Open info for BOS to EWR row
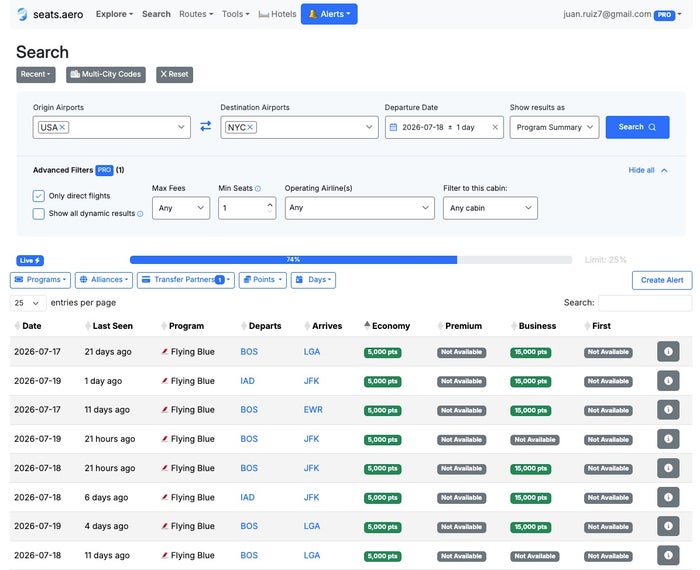The height and width of the screenshot is (570, 700). click(x=668, y=410)
